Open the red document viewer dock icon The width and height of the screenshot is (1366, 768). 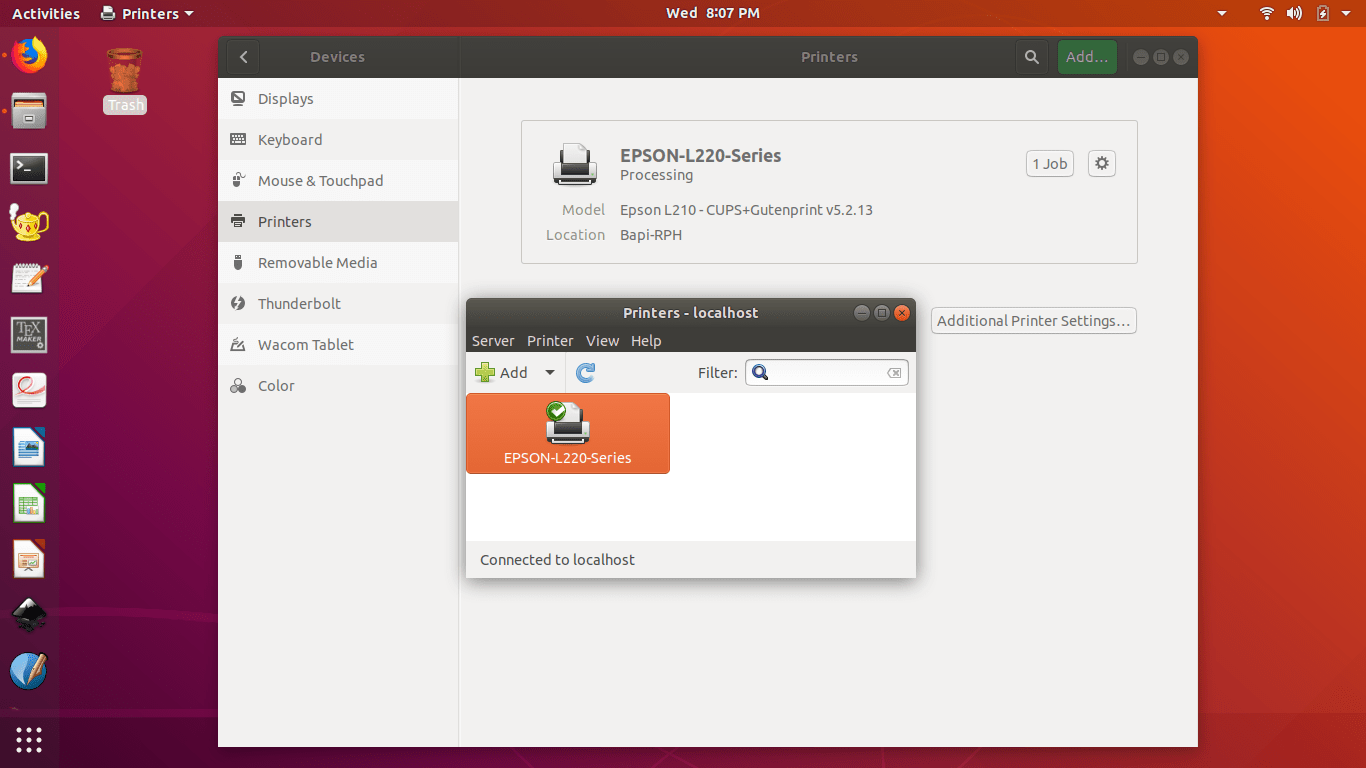(x=29, y=390)
